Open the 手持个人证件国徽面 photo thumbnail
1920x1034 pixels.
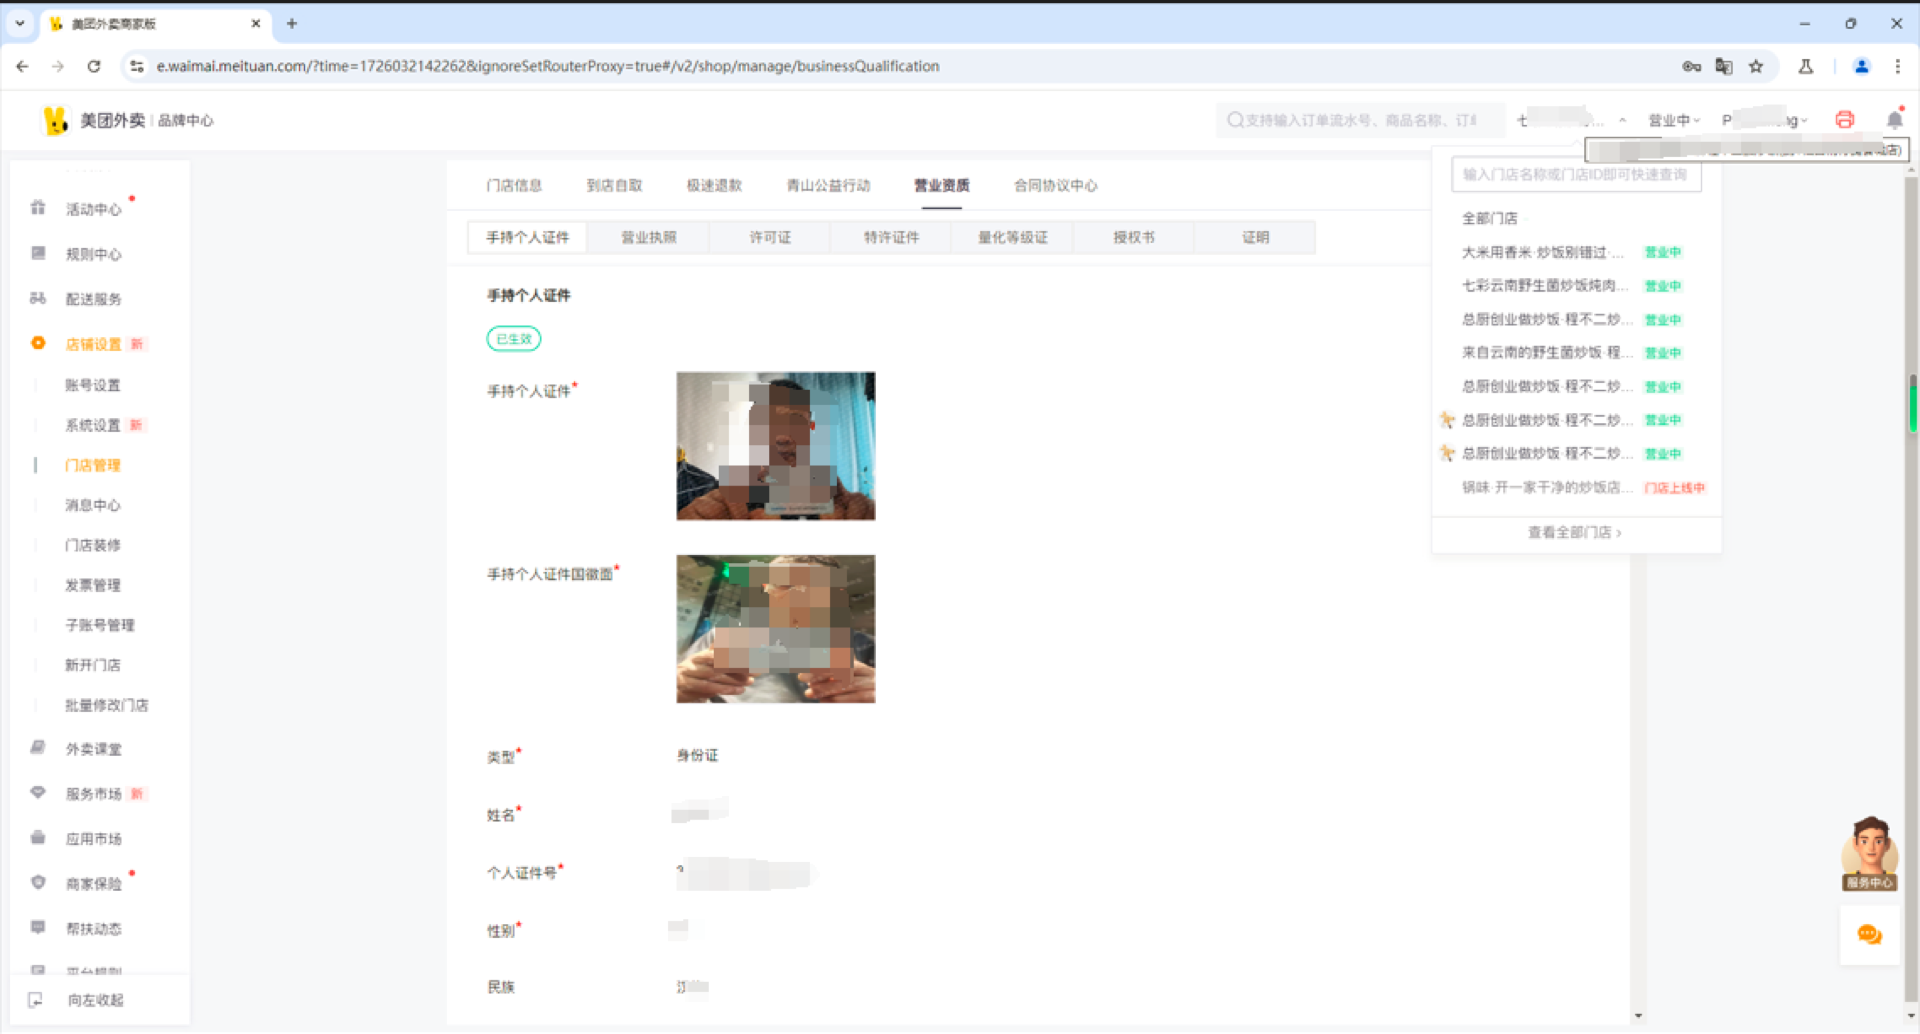click(x=775, y=629)
